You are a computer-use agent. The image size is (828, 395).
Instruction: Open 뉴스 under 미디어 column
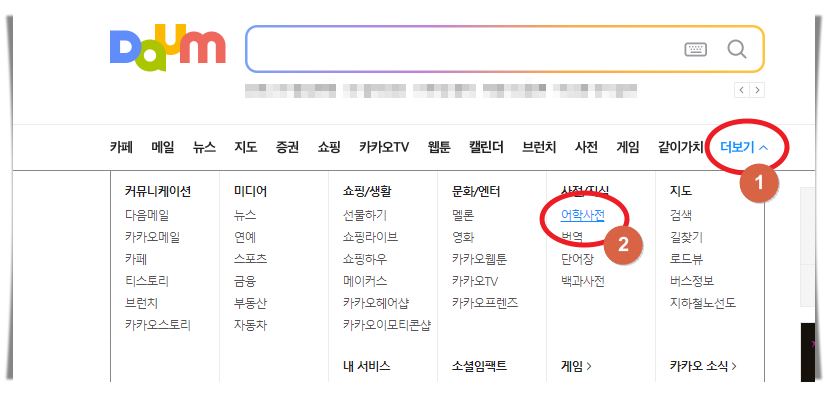coord(245,215)
